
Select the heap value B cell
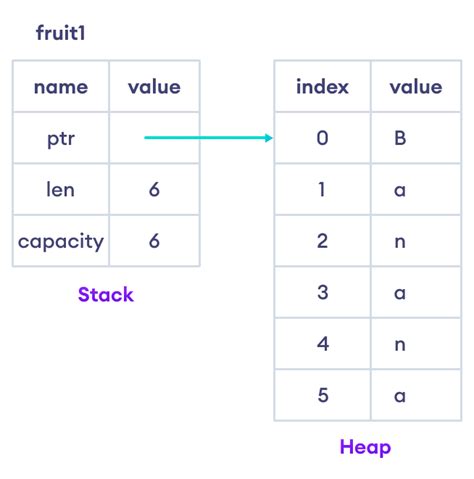tap(416, 138)
